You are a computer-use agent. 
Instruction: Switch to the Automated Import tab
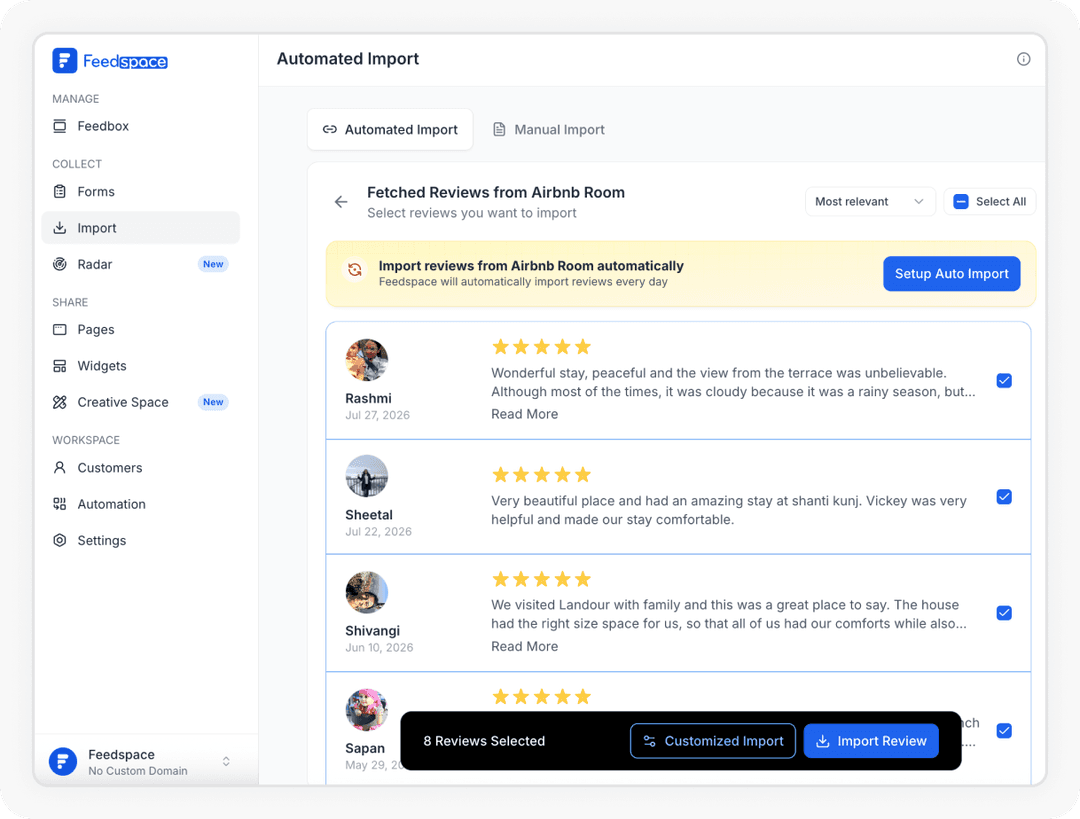[390, 129]
